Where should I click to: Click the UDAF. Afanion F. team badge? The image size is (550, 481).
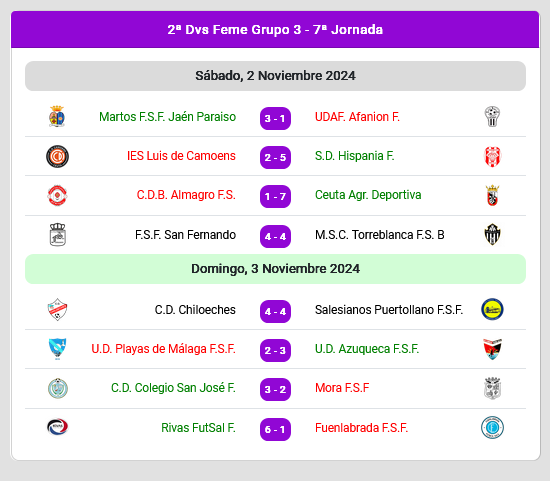pyautogui.click(x=492, y=116)
